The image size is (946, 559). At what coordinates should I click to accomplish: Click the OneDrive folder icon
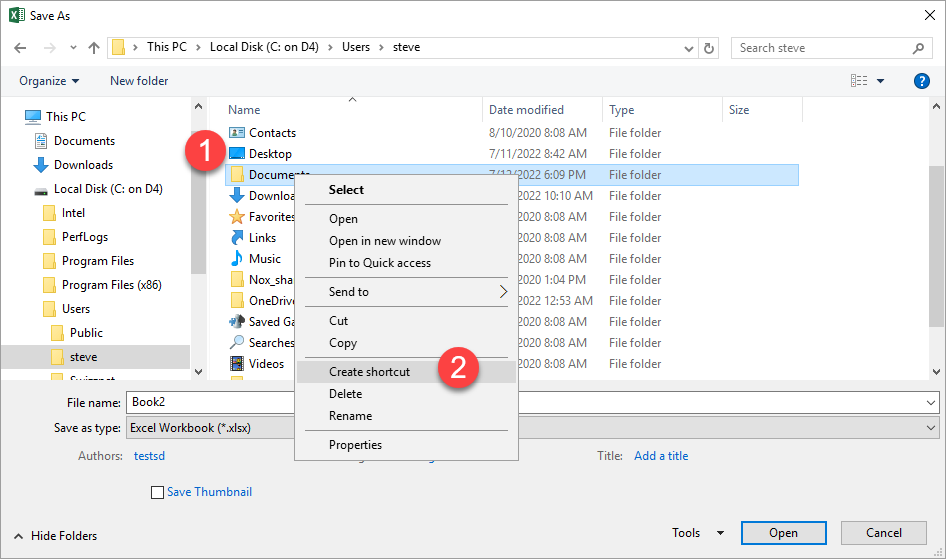(237, 300)
